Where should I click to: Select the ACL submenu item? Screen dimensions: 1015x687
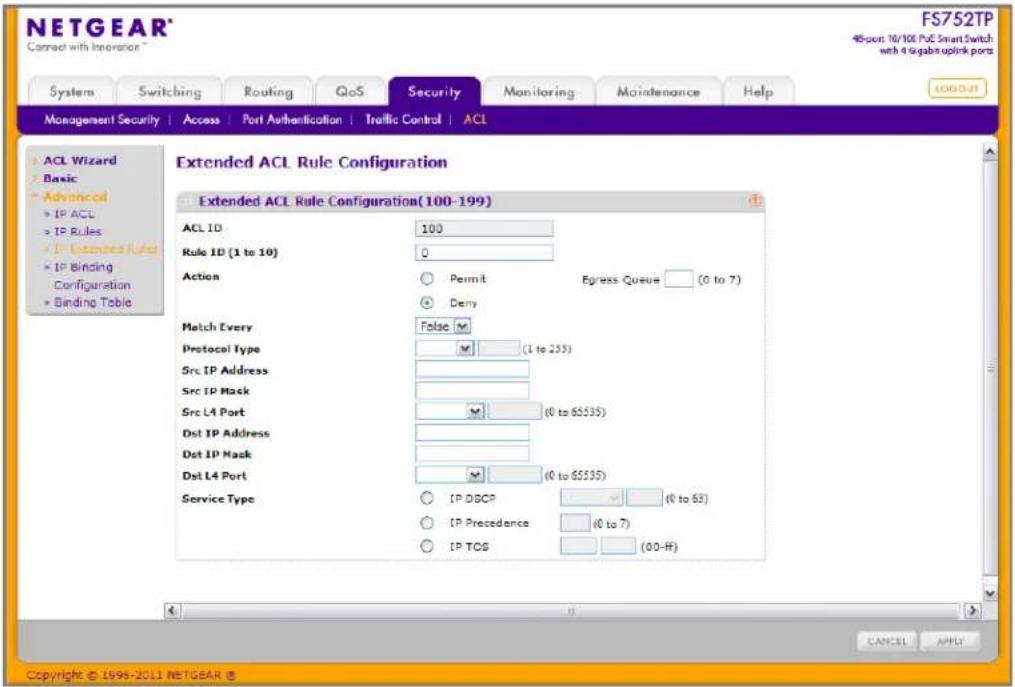[475, 119]
